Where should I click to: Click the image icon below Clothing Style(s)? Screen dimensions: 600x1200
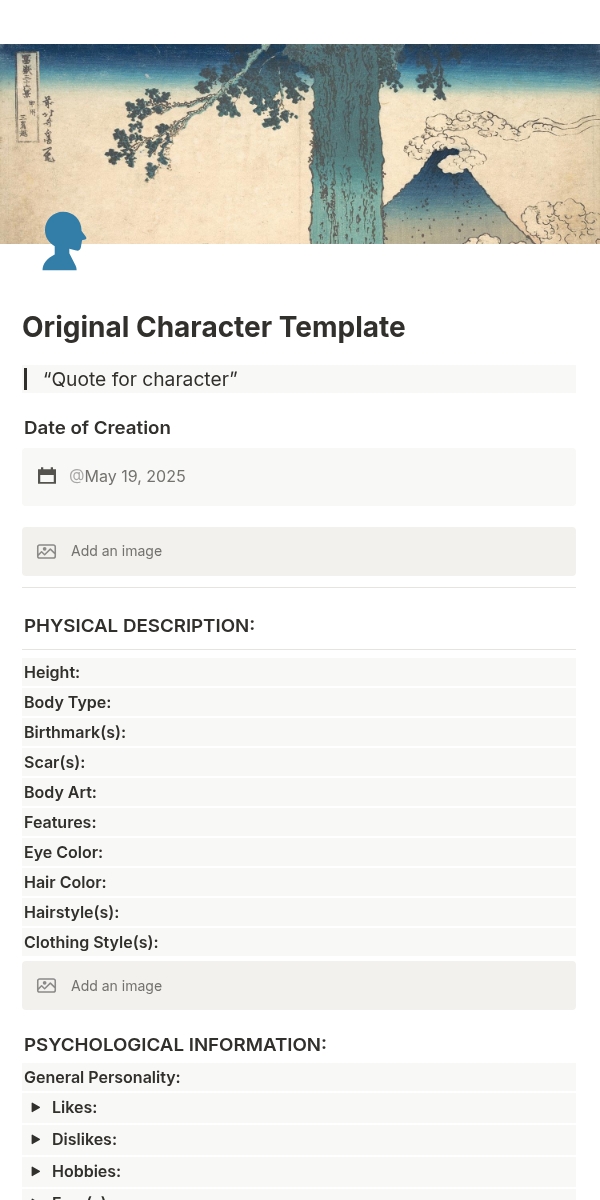coord(47,986)
